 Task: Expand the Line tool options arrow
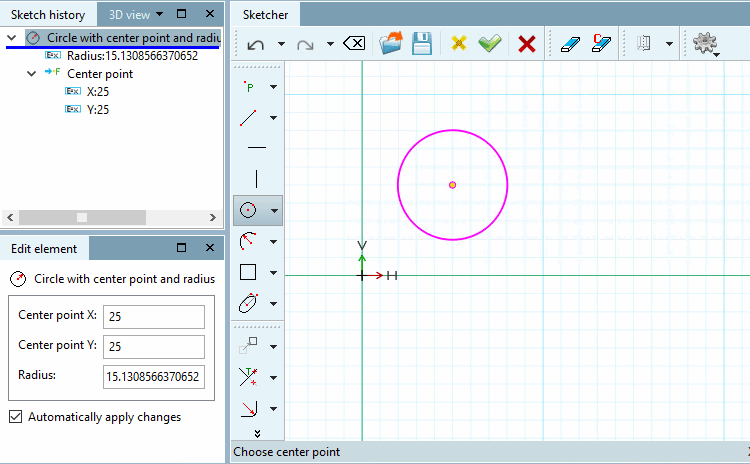pos(274,118)
